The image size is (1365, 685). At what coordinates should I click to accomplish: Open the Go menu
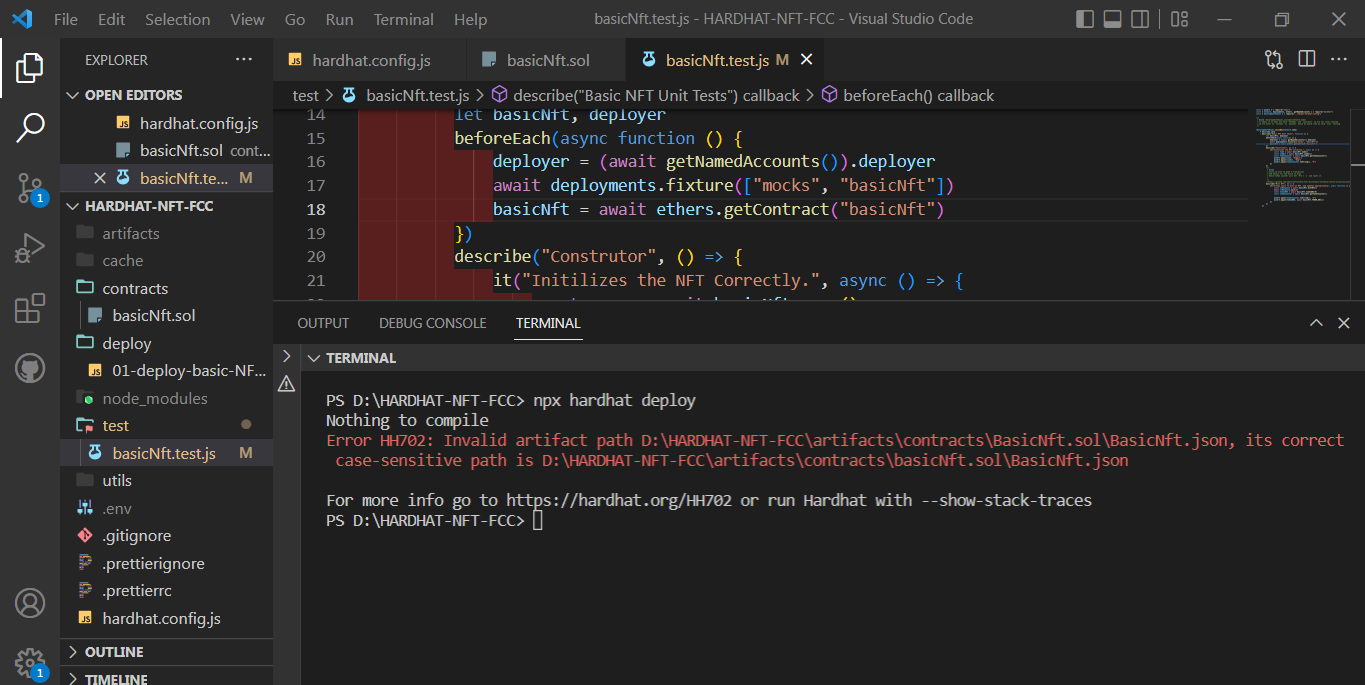click(295, 19)
